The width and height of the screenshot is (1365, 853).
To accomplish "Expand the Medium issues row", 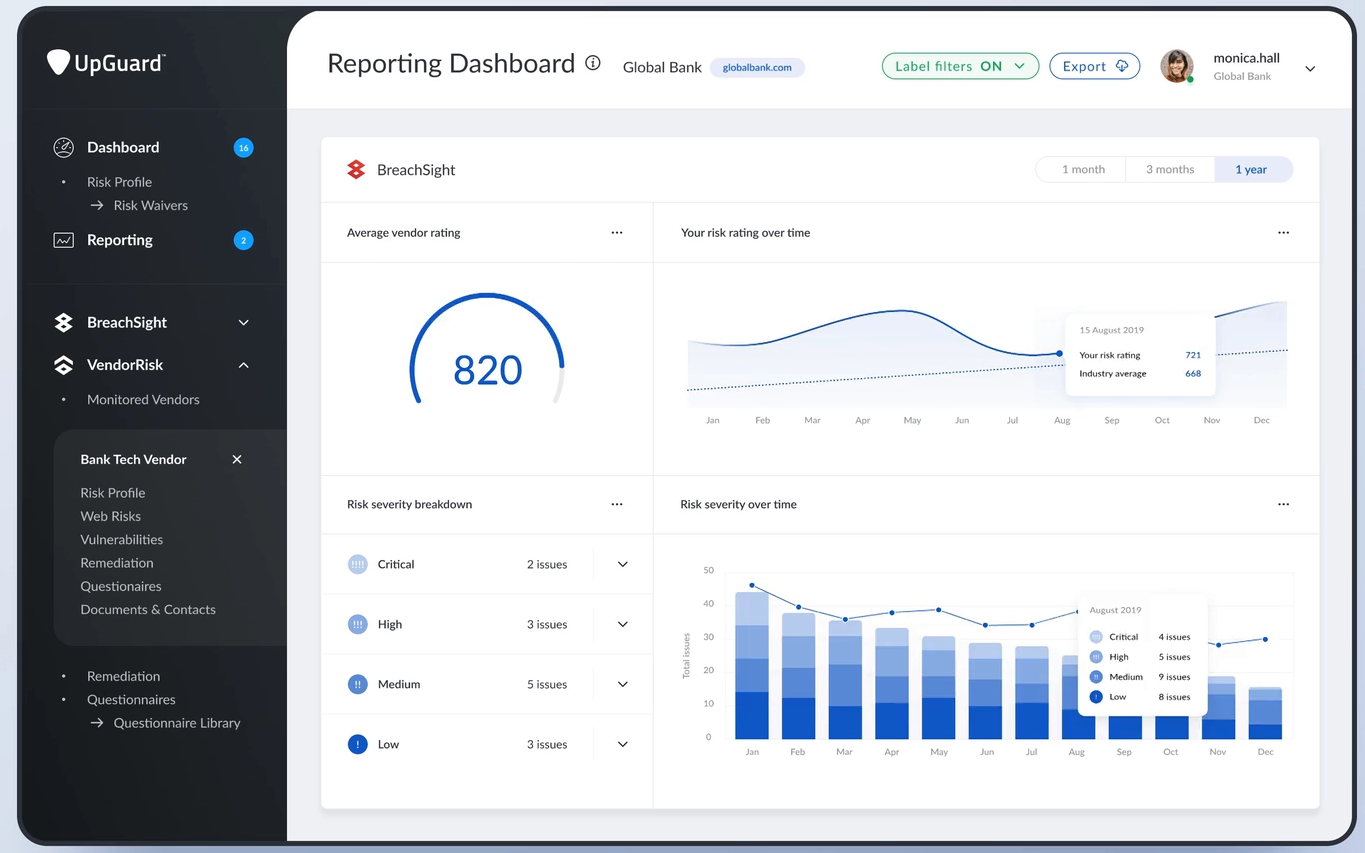I will point(622,684).
